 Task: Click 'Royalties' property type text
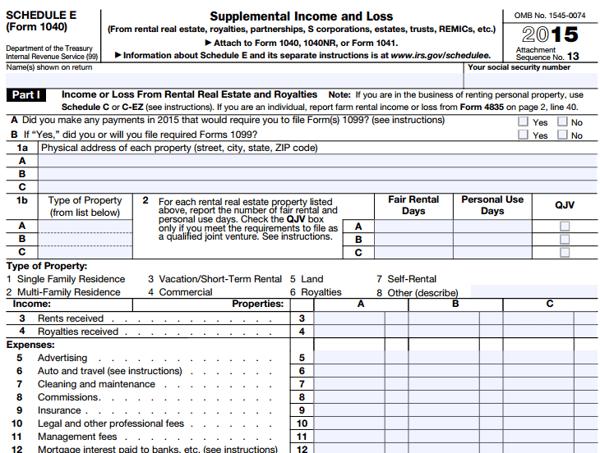(321, 292)
